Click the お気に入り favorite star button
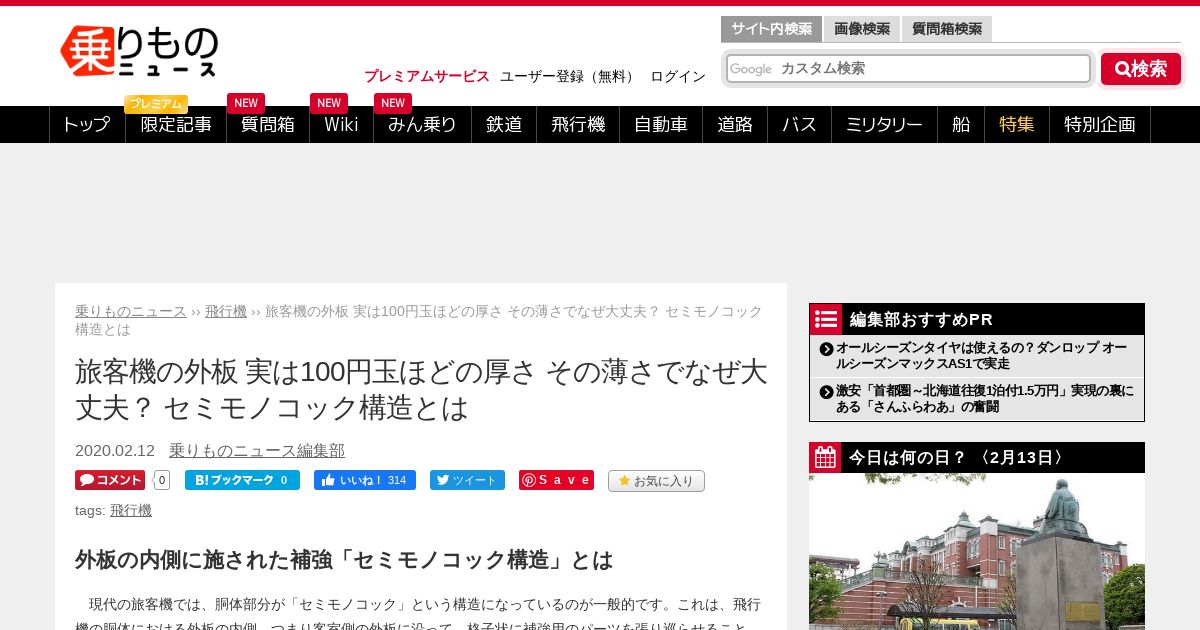1200x630 pixels. coord(656,481)
